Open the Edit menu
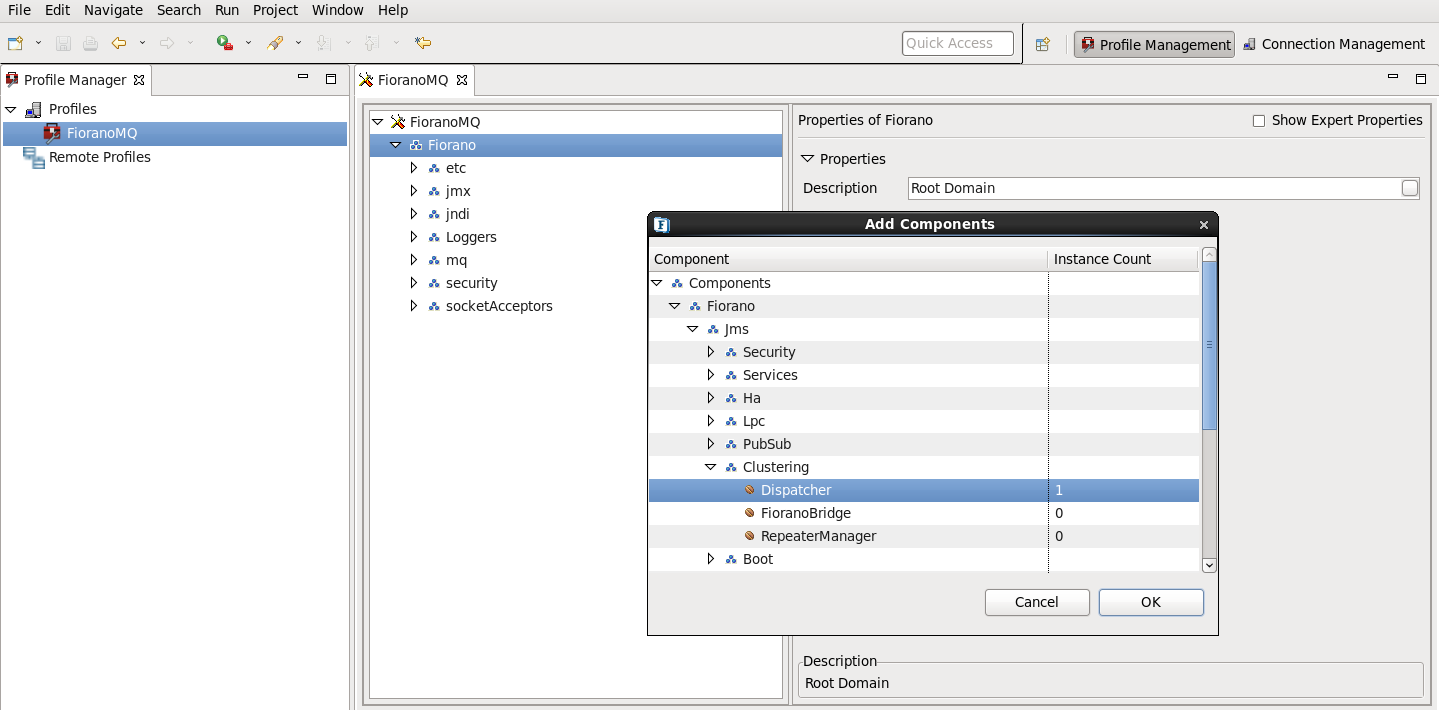This screenshot has height=710, width=1439. (x=57, y=10)
